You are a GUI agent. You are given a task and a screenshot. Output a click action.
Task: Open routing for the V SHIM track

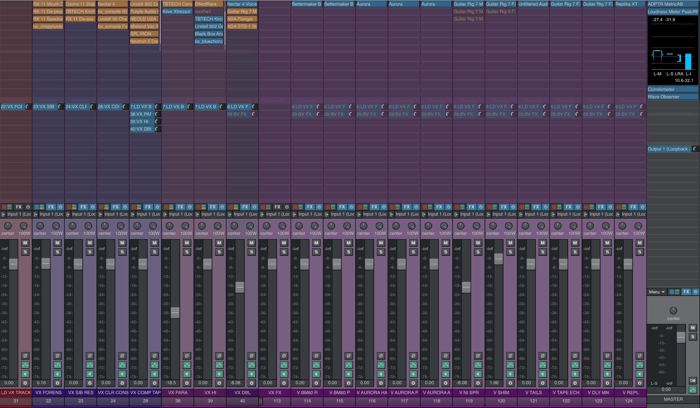(x=511, y=365)
